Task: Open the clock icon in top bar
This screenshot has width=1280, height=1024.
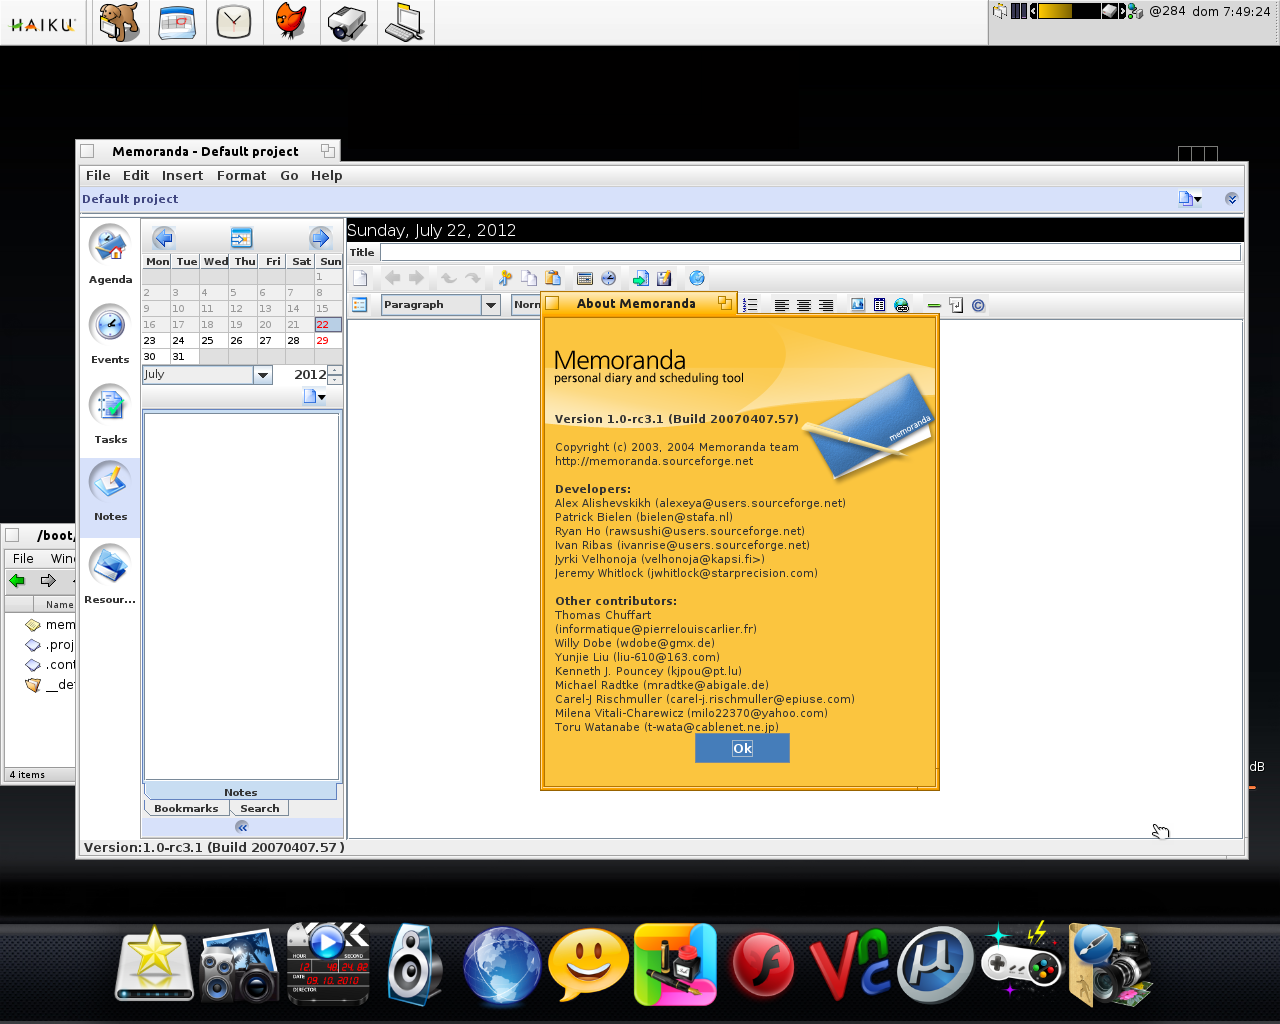Action: coord(234,22)
